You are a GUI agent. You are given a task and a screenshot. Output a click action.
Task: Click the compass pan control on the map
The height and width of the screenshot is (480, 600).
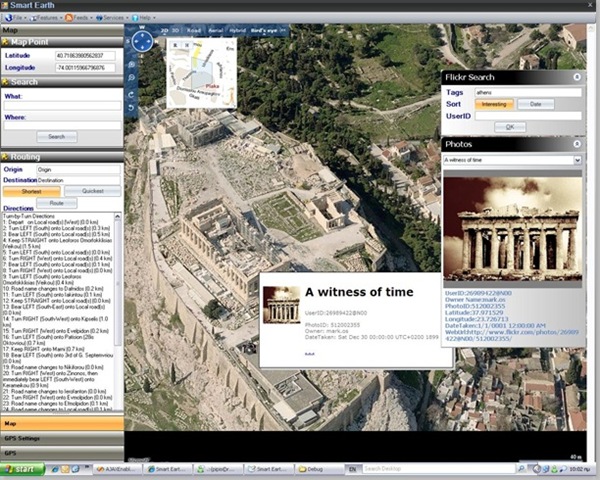click(x=142, y=41)
